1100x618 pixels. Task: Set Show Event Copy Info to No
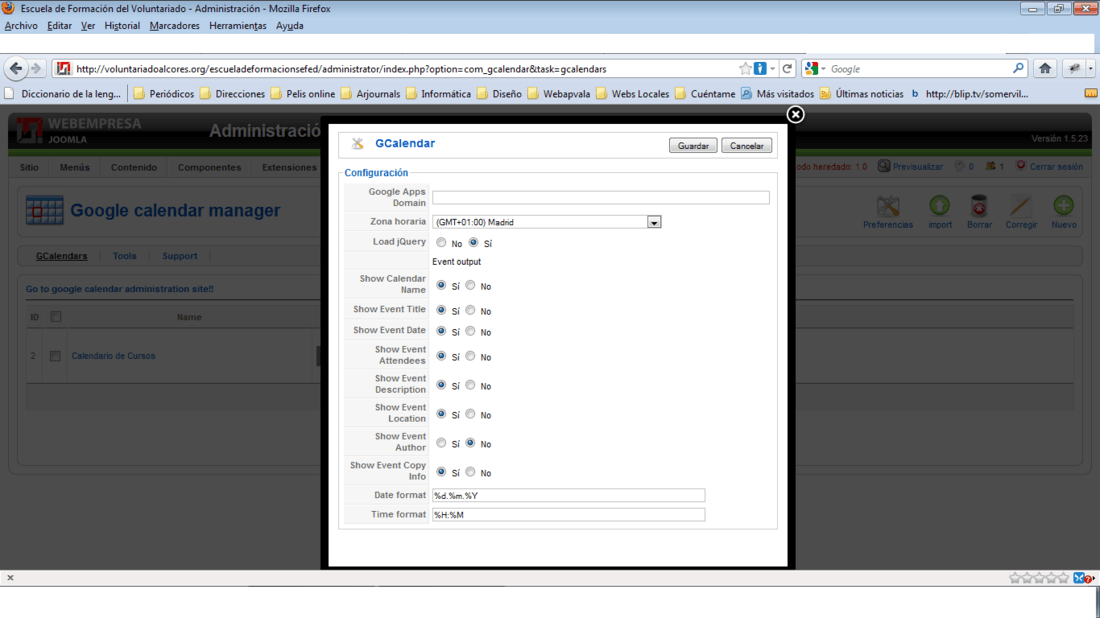click(x=470, y=472)
